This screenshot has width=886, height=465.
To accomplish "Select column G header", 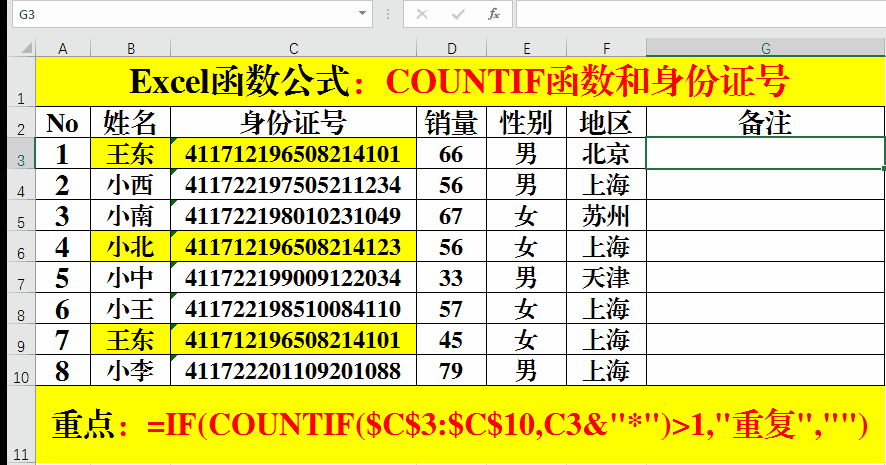I will click(766, 48).
